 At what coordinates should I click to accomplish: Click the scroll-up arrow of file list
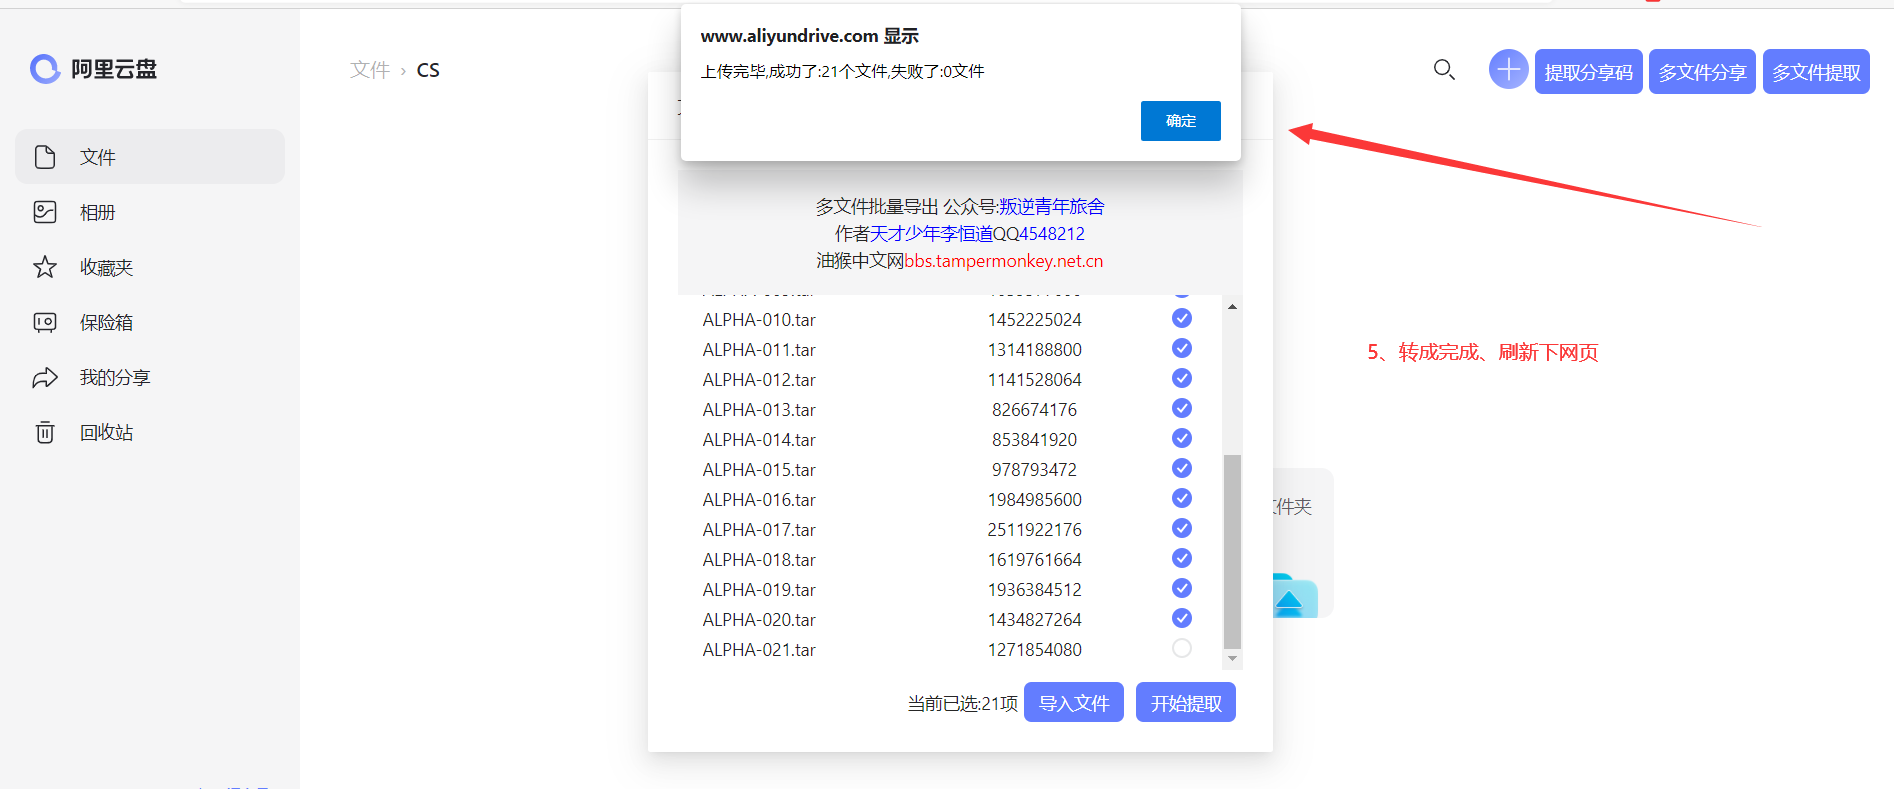(1232, 307)
